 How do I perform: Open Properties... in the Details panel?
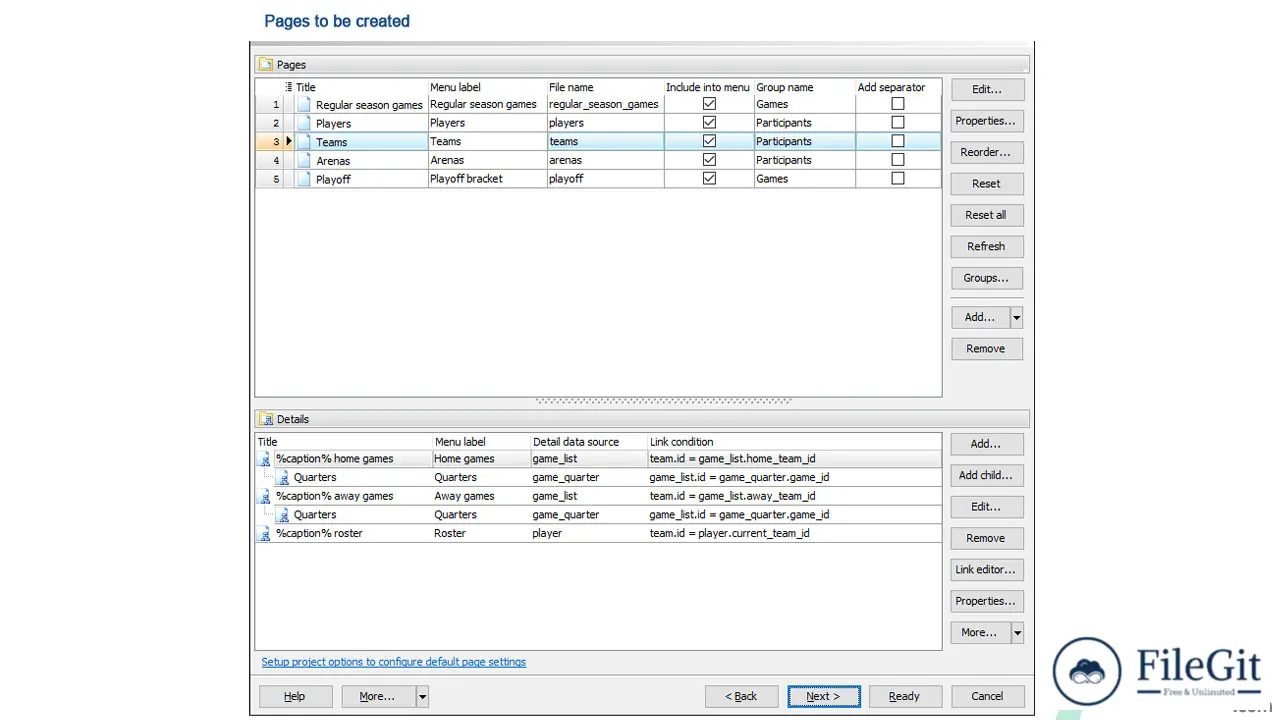coord(986,601)
